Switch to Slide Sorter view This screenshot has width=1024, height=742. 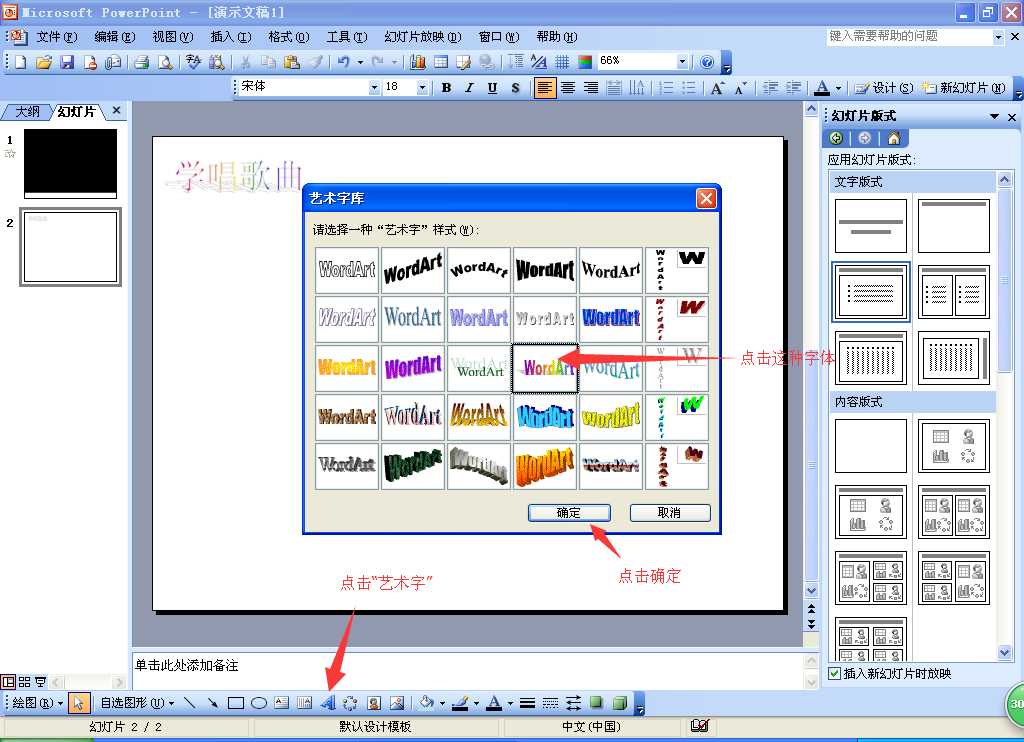[24, 682]
